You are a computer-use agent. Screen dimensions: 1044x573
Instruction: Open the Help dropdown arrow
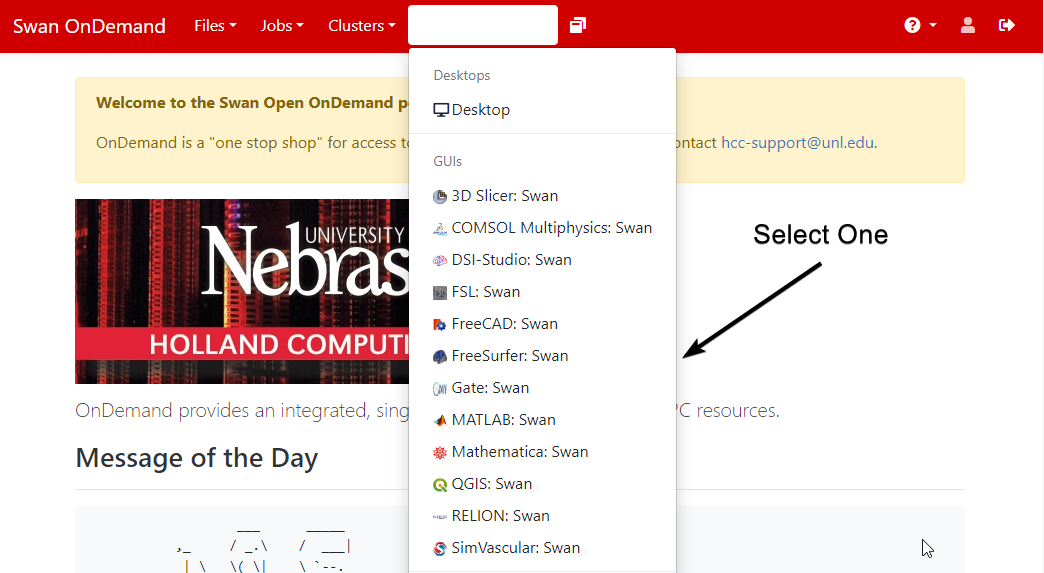933,25
